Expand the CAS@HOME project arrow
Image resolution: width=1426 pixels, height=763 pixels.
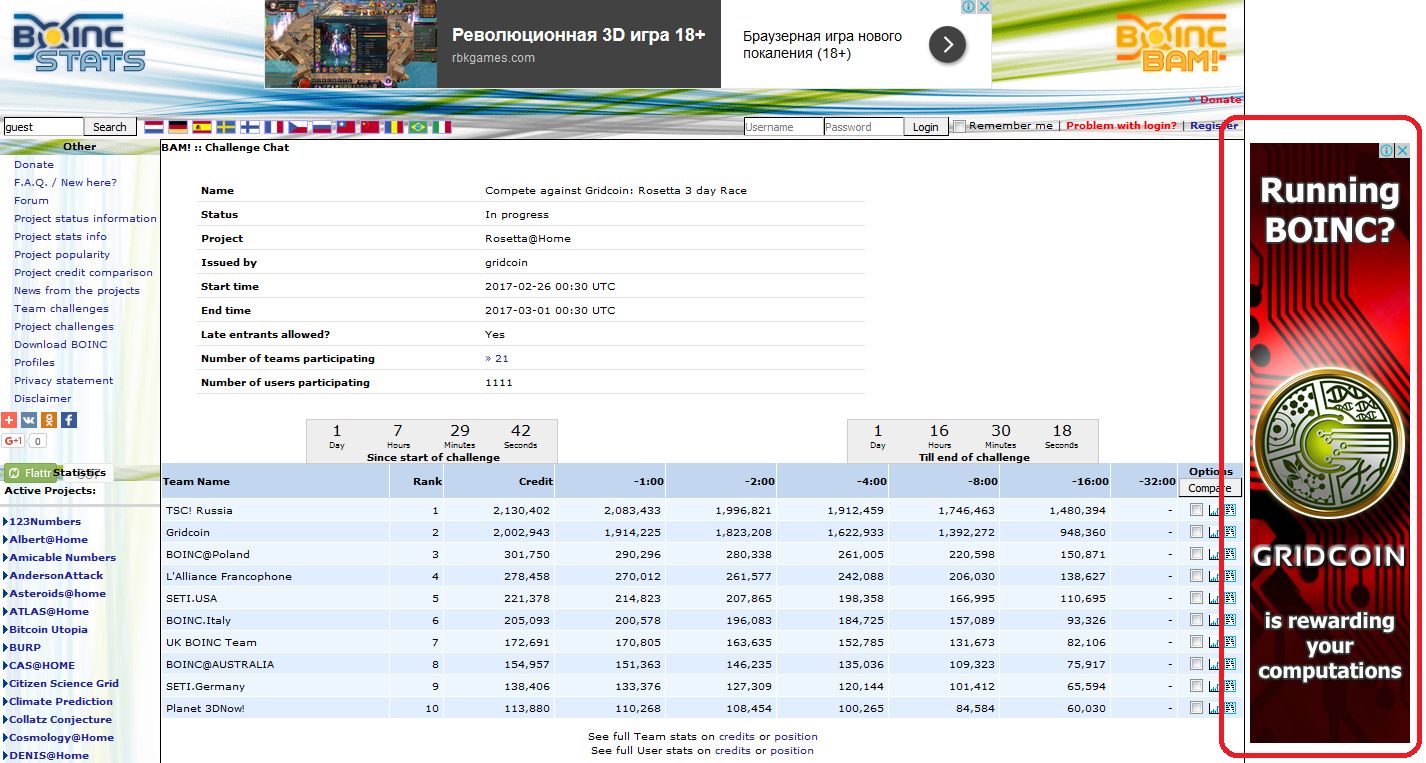click(5, 666)
